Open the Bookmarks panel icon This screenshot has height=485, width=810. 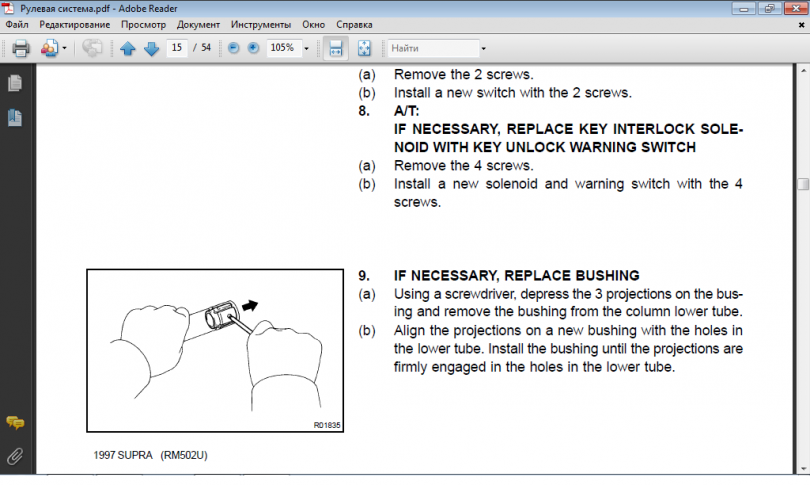(15, 118)
